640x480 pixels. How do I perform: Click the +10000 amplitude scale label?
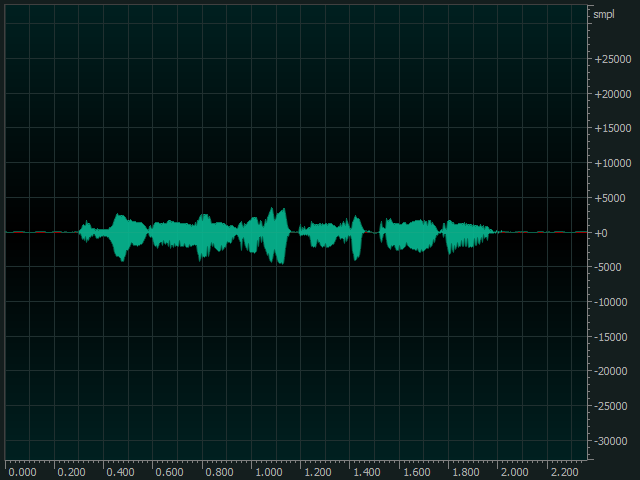[613, 163]
